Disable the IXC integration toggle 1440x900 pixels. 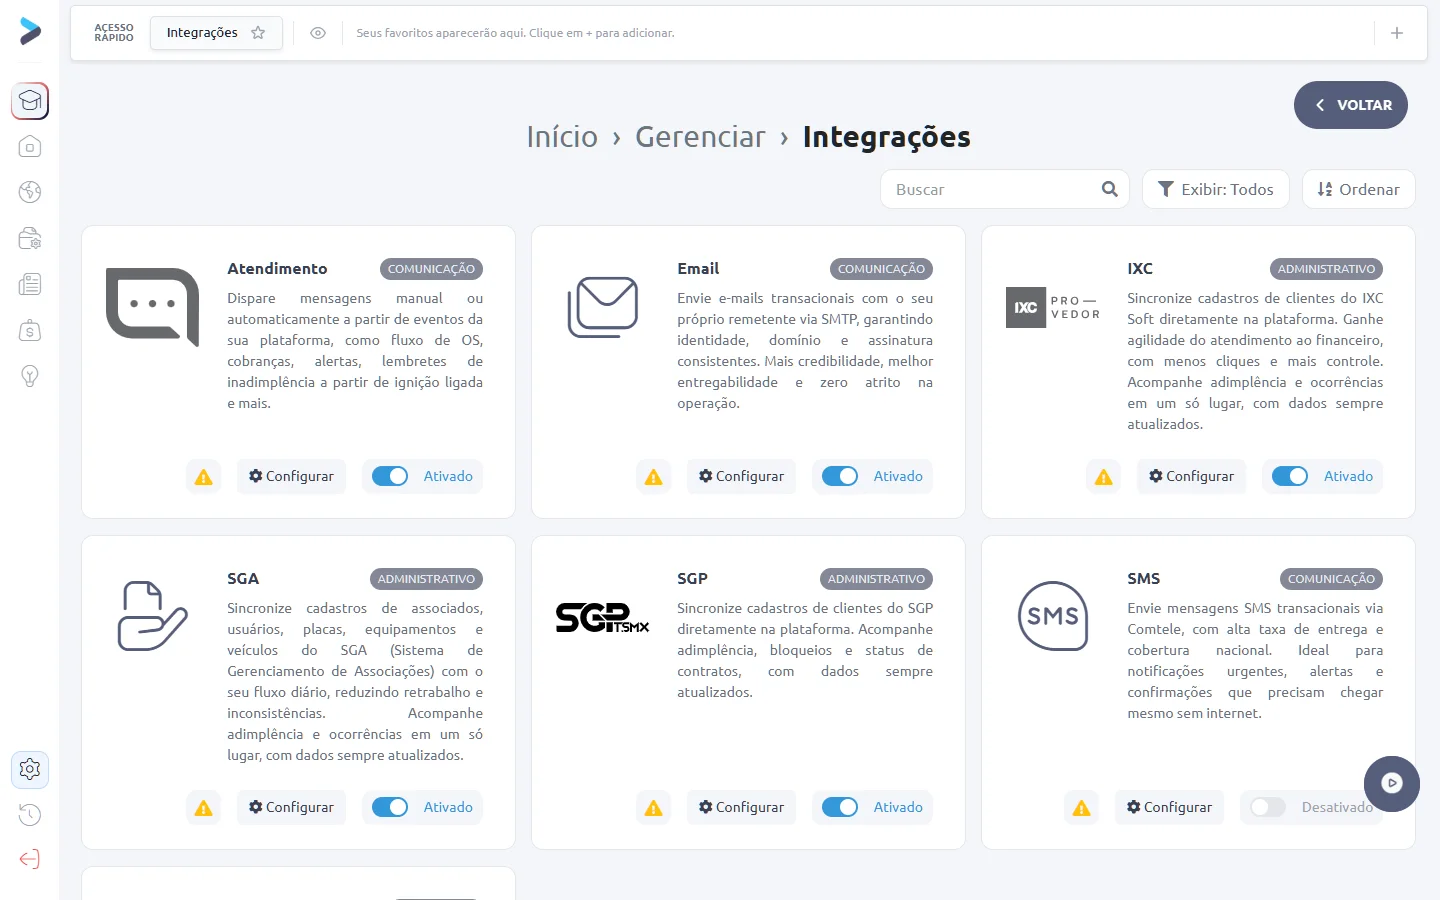click(1290, 476)
